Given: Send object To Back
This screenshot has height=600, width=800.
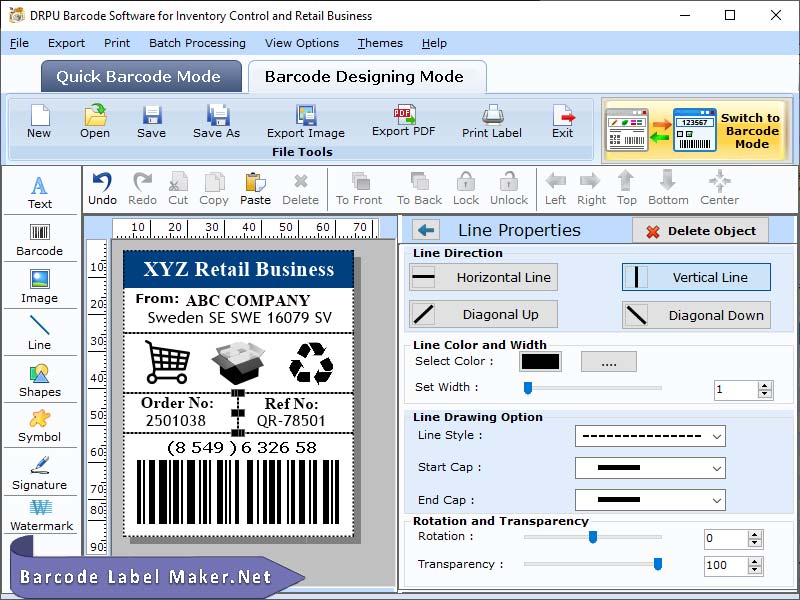Looking at the screenshot, I should pyautogui.click(x=419, y=189).
